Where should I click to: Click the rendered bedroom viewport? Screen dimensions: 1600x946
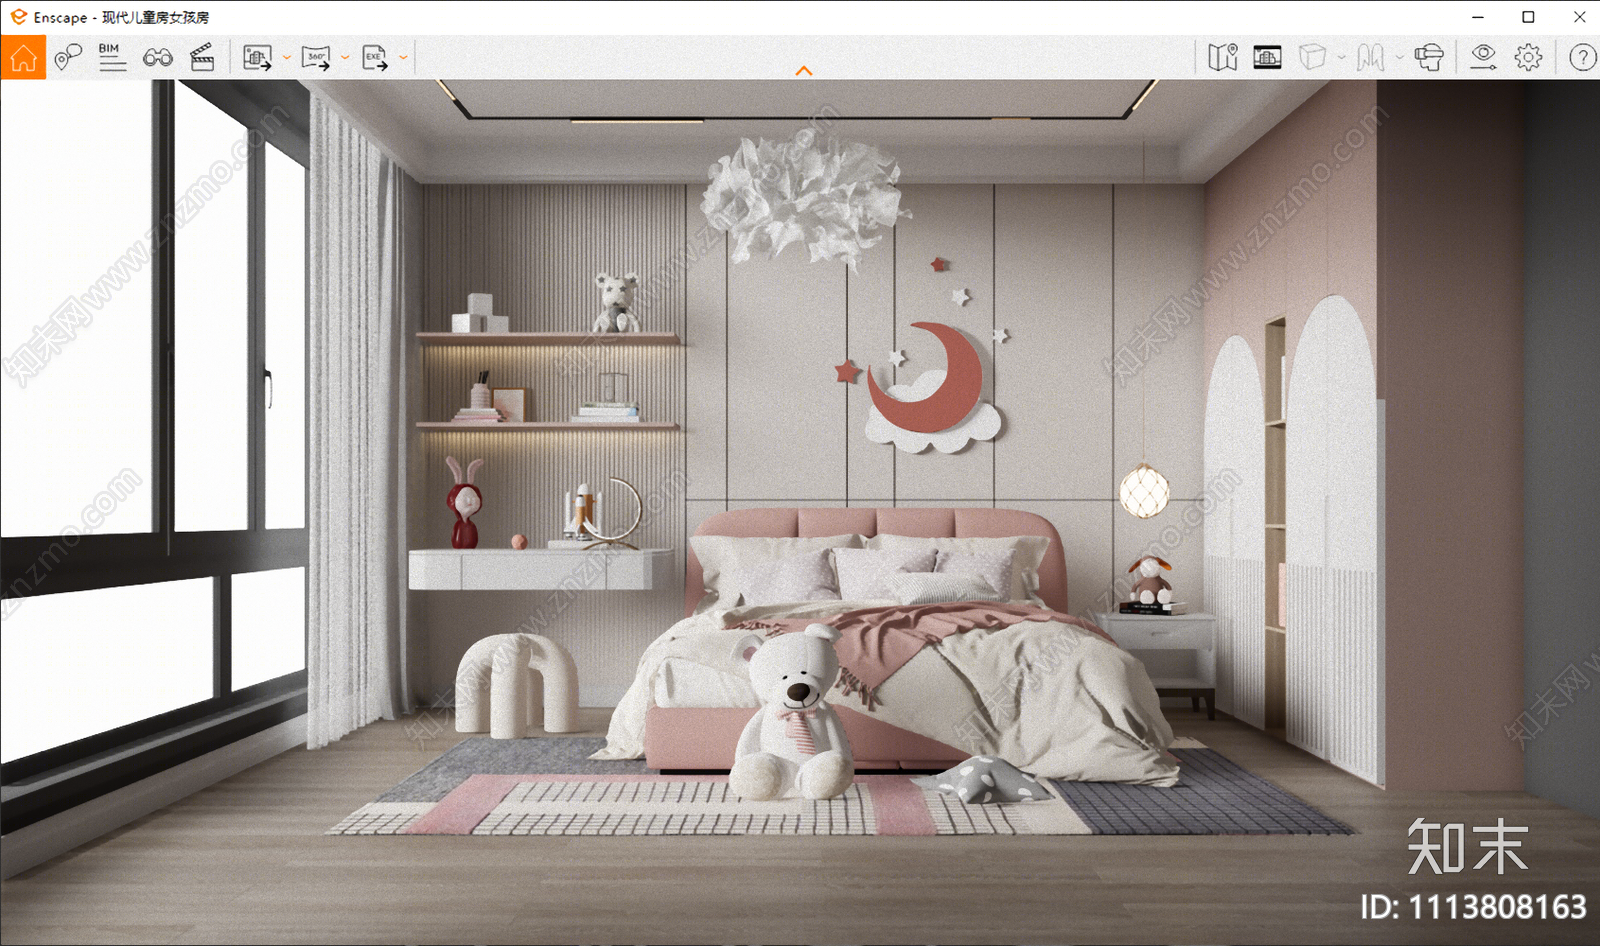pos(800,512)
